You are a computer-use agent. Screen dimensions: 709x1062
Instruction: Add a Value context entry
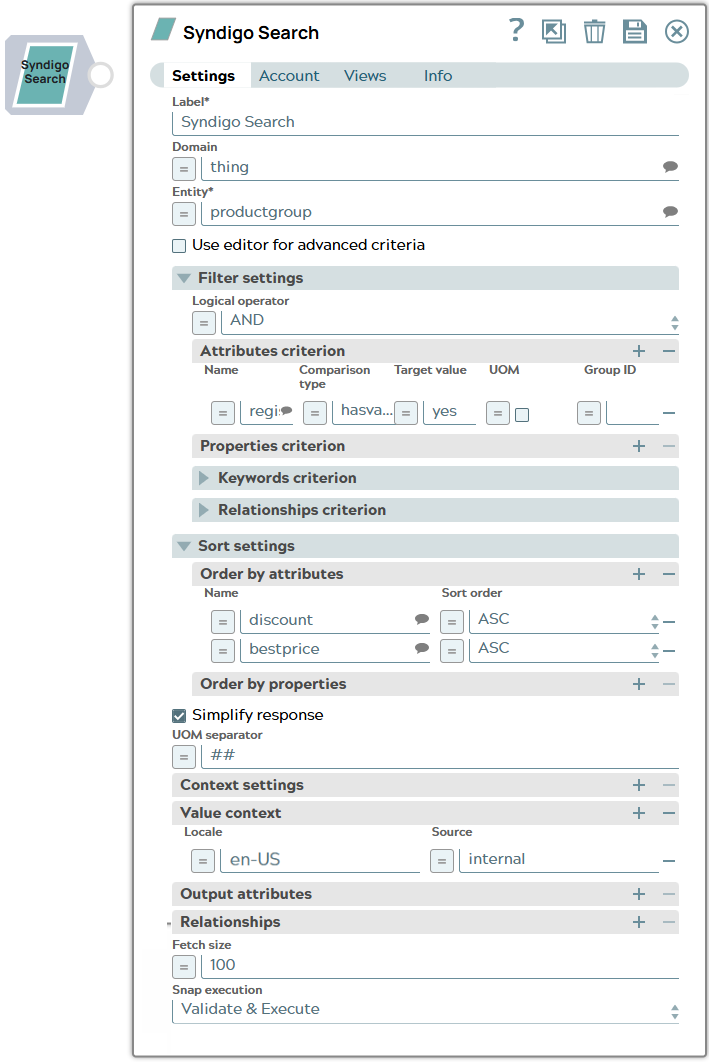[639, 813]
